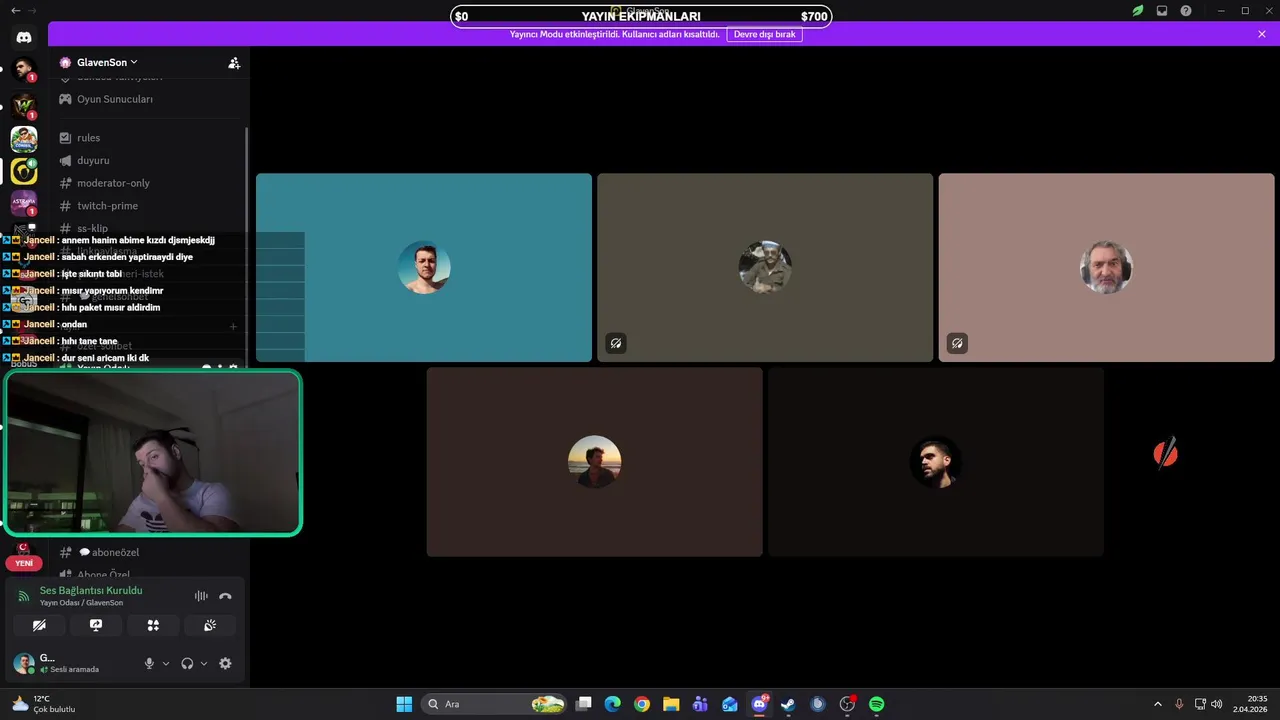Open Spotify from the taskbar
Screen dimensions: 1280x720
click(877, 704)
